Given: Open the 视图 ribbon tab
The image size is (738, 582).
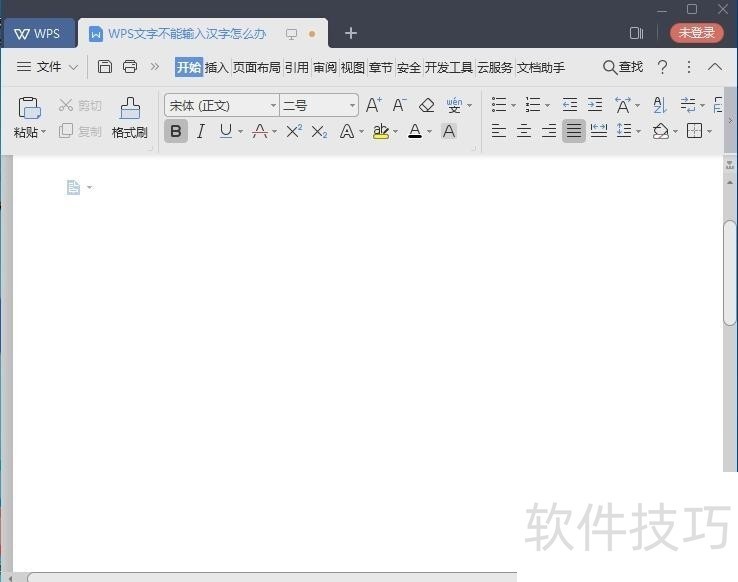Looking at the screenshot, I should click(x=353, y=67).
